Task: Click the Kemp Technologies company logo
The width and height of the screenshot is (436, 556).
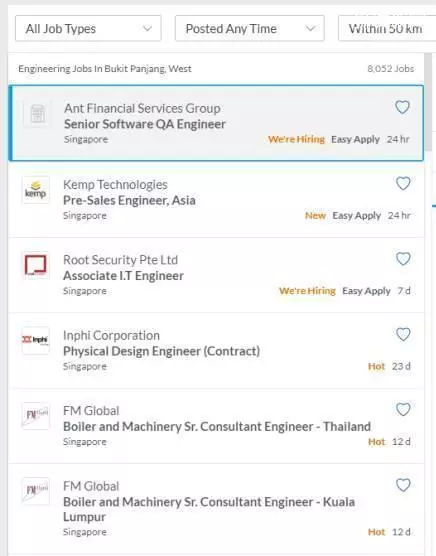Action: tap(35, 190)
